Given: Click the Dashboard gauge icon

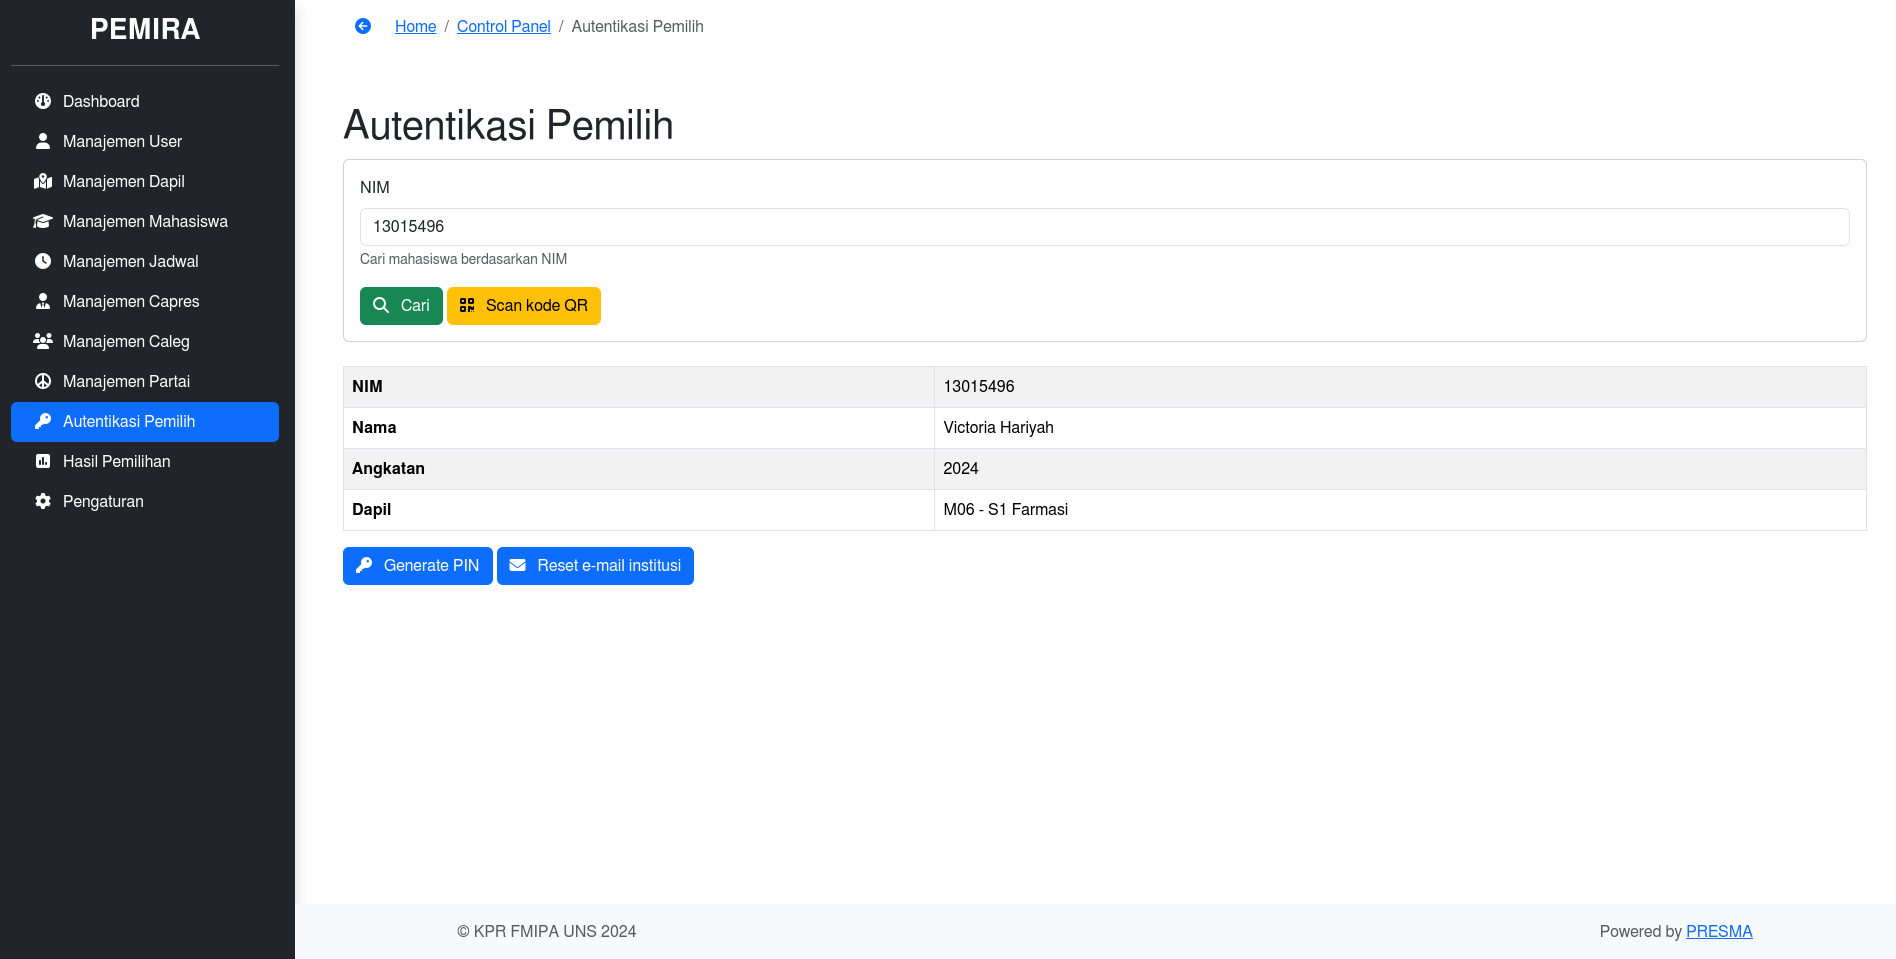Looking at the screenshot, I should coord(43,101).
